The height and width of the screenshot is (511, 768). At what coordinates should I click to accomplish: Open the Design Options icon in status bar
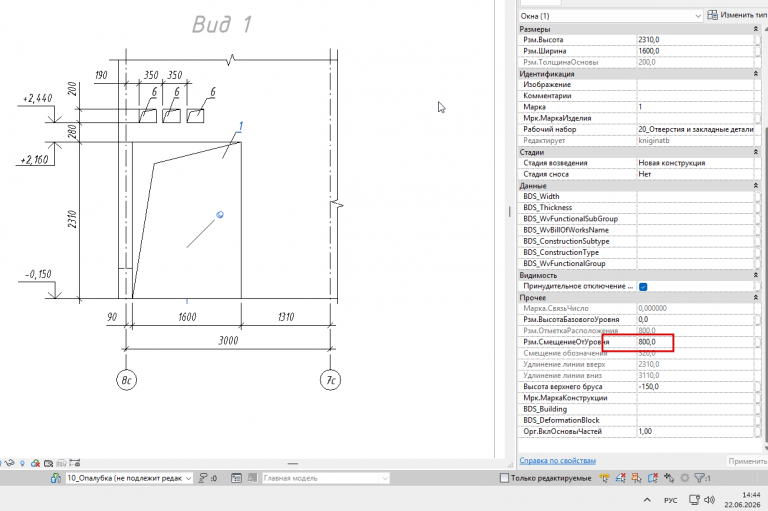click(x=236, y=478)
